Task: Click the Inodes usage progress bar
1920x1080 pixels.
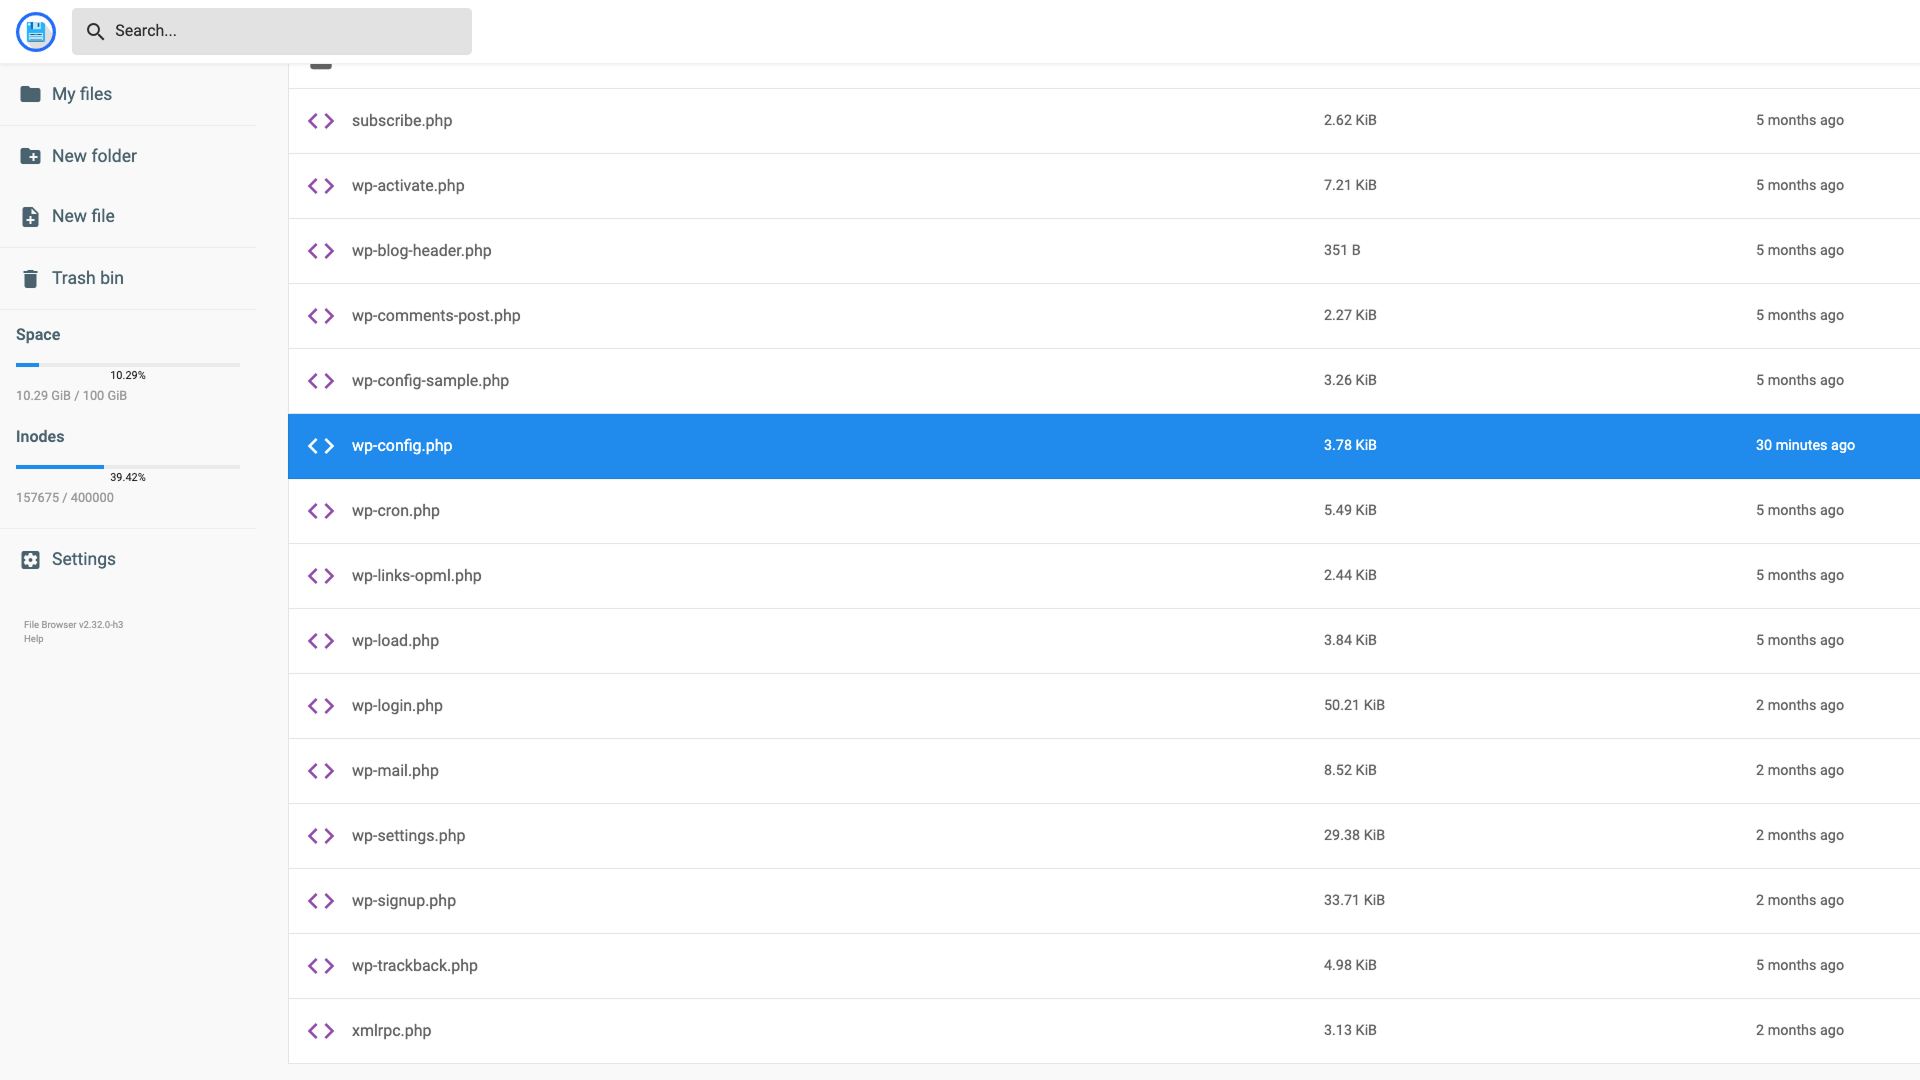Action: coord(128,467)
